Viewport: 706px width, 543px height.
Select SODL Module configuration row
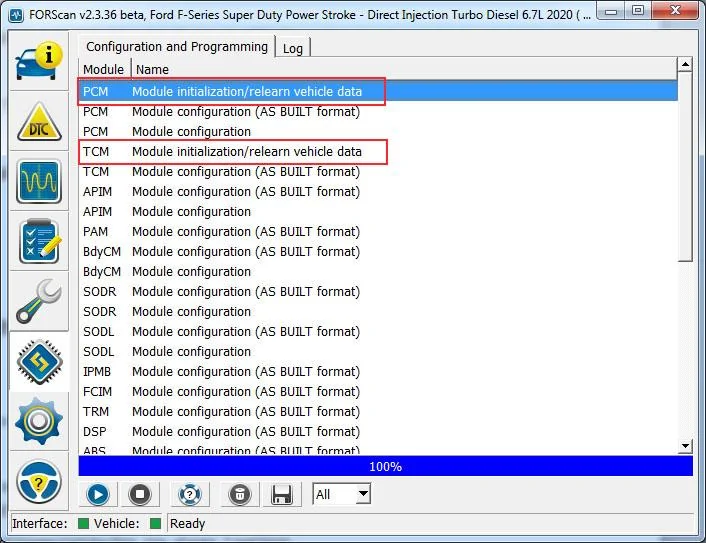(x=378, y=352)
